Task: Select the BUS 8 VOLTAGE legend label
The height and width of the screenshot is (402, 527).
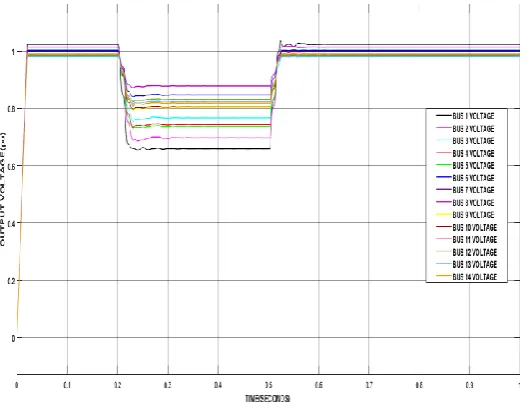Action: [473, 203]
